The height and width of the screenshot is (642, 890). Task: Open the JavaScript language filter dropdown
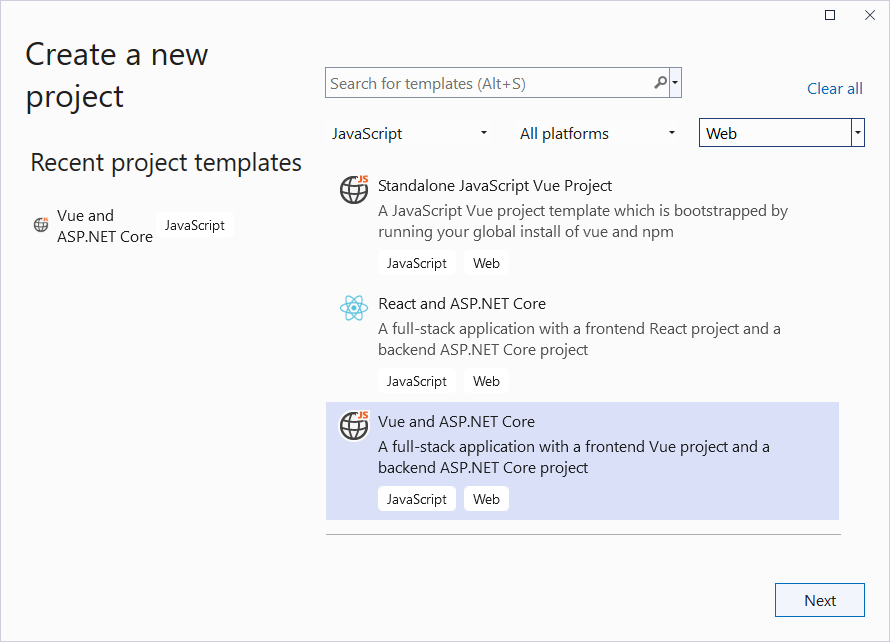click(409, 133)
